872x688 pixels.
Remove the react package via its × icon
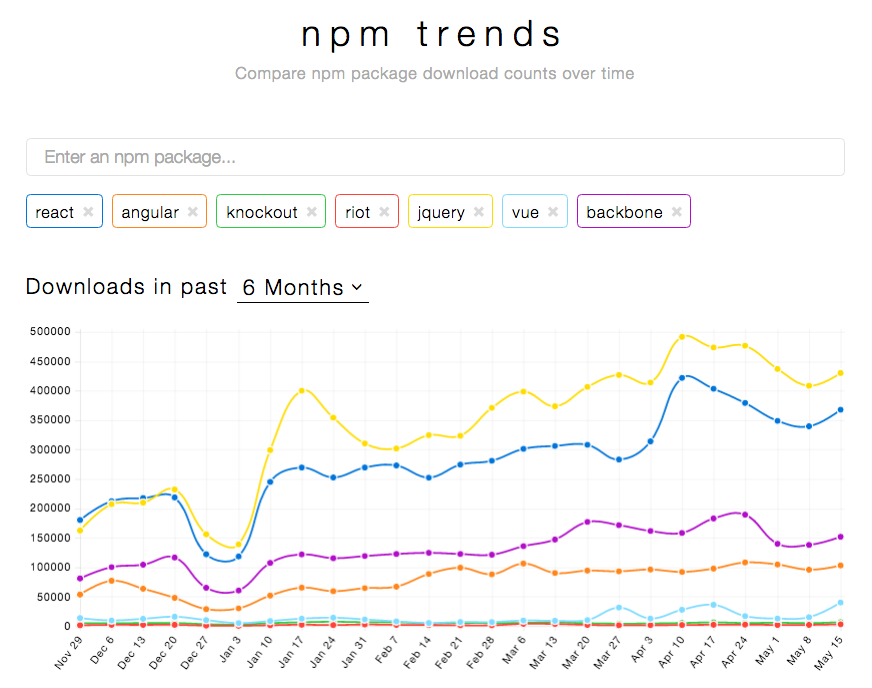88,211
